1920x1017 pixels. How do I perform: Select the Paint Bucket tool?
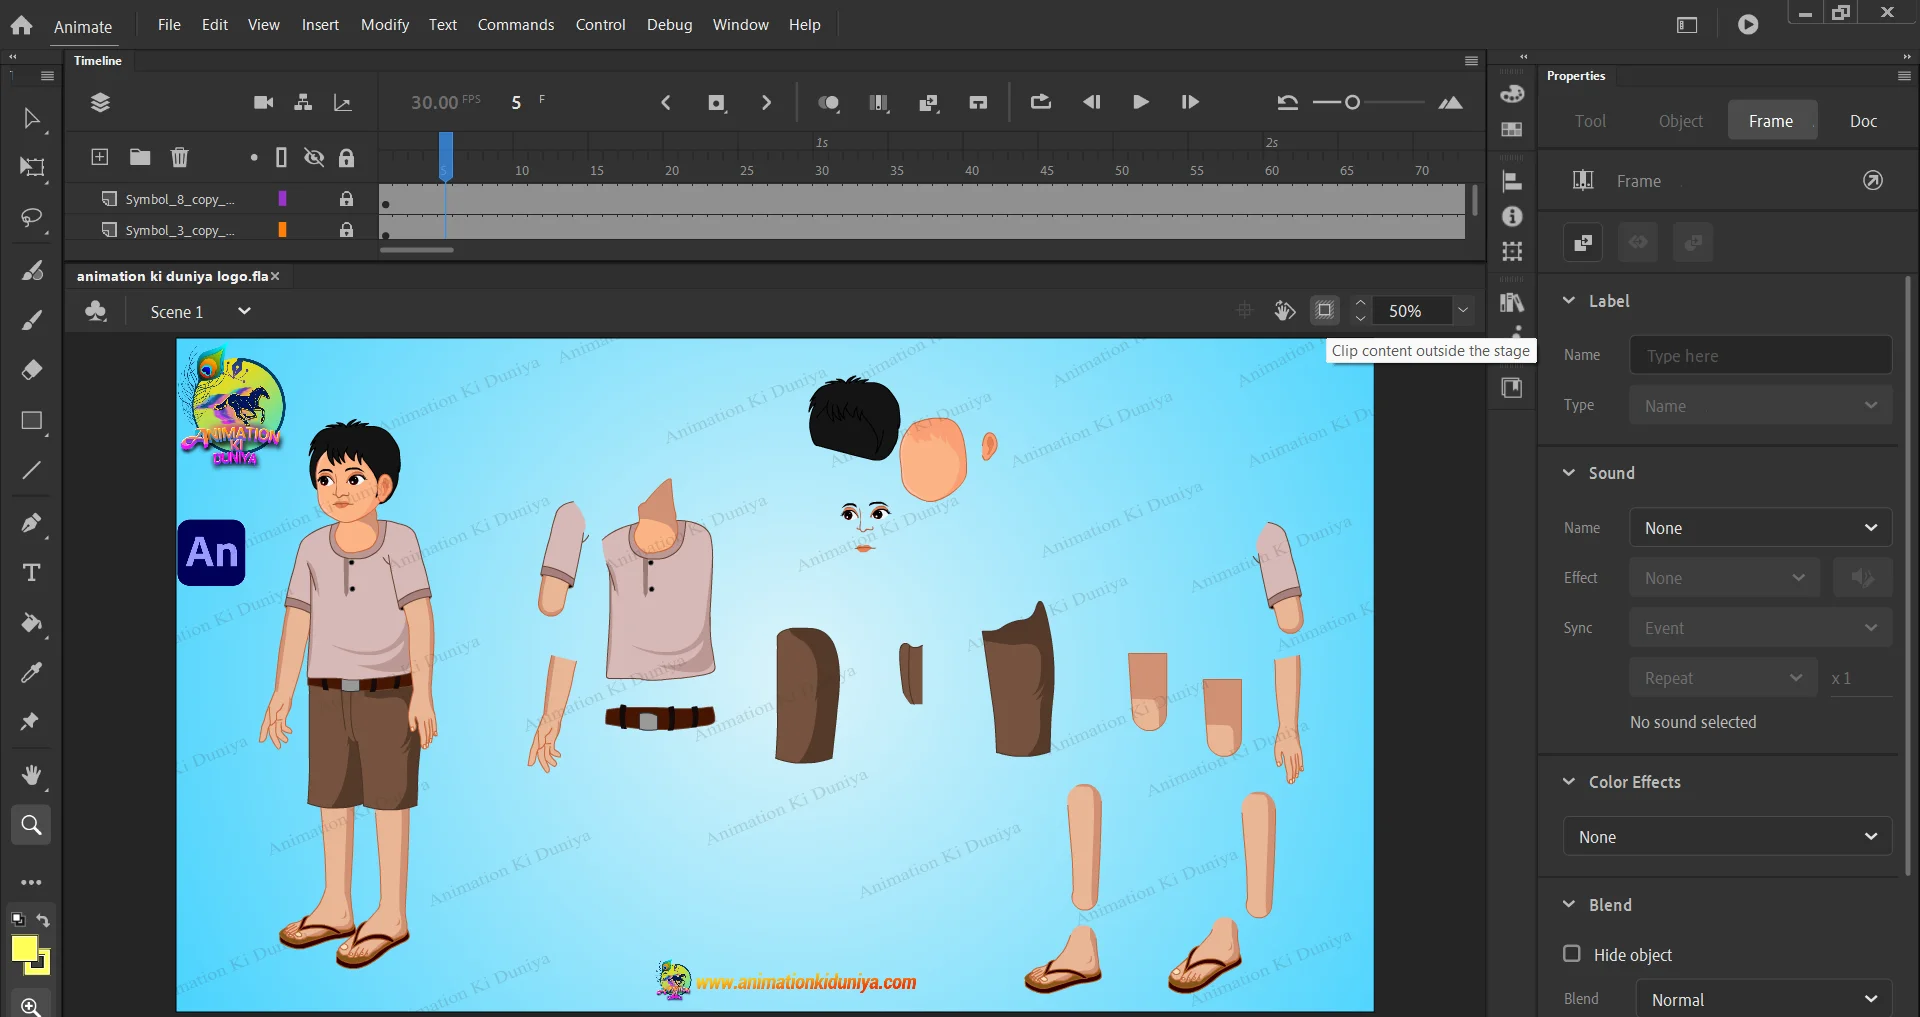31,623
